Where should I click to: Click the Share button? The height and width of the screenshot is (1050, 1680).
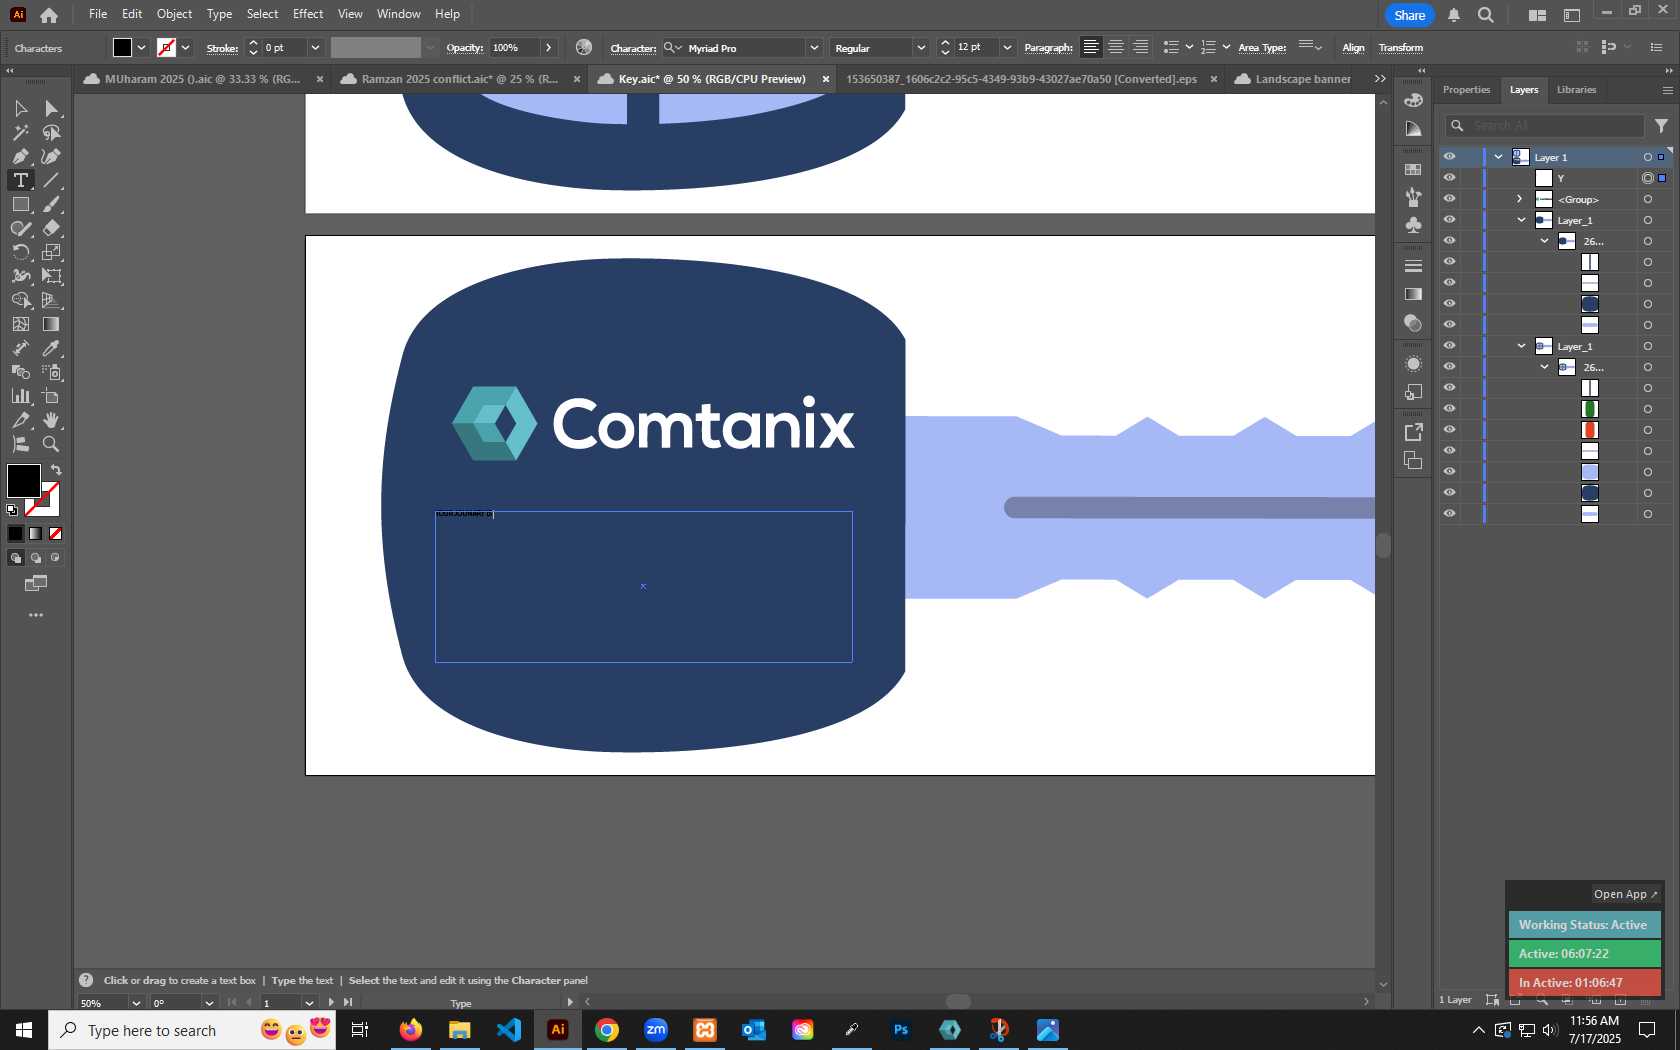point(1409,15)
